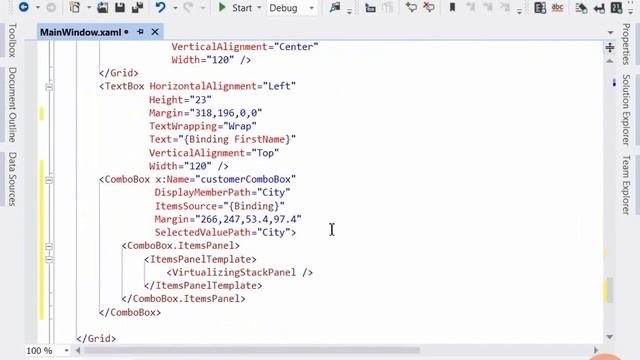The height and width of the screenshot is (360, 640).
Task: Click the TextWrapping="Wrap" line
Action: coord(203,126)
